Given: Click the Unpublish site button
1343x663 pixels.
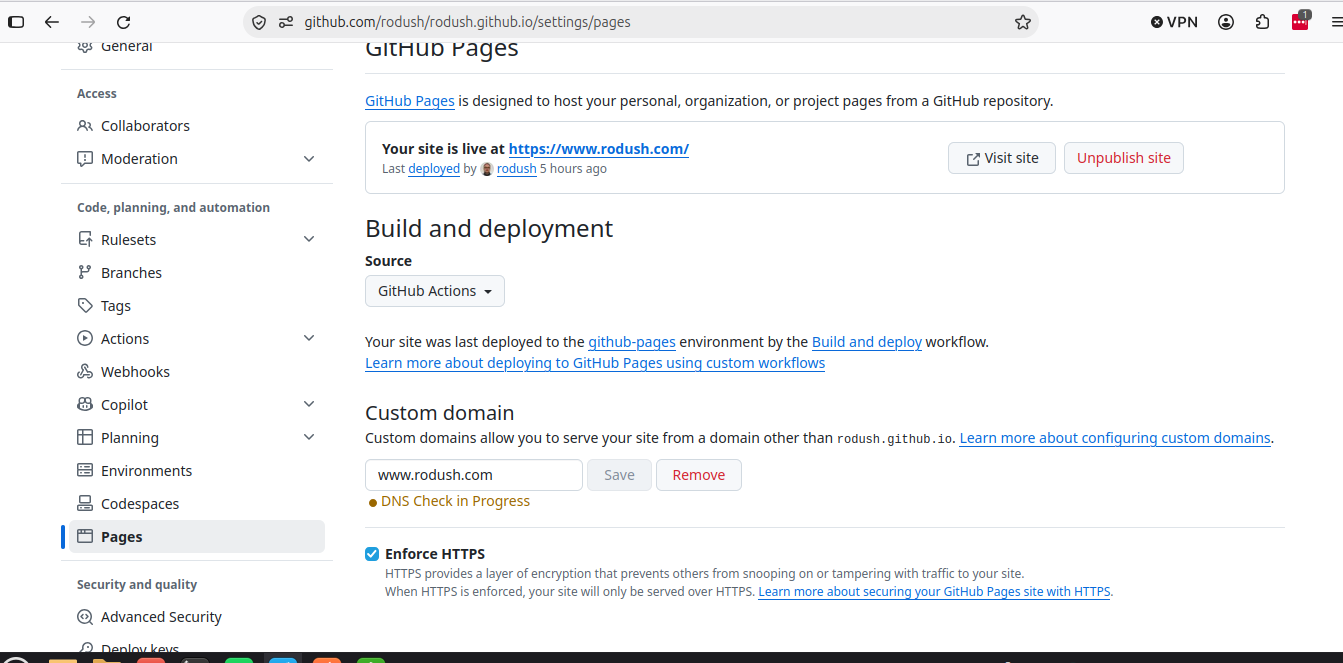Looking at the screenshot, I should tap(1124, 158).
